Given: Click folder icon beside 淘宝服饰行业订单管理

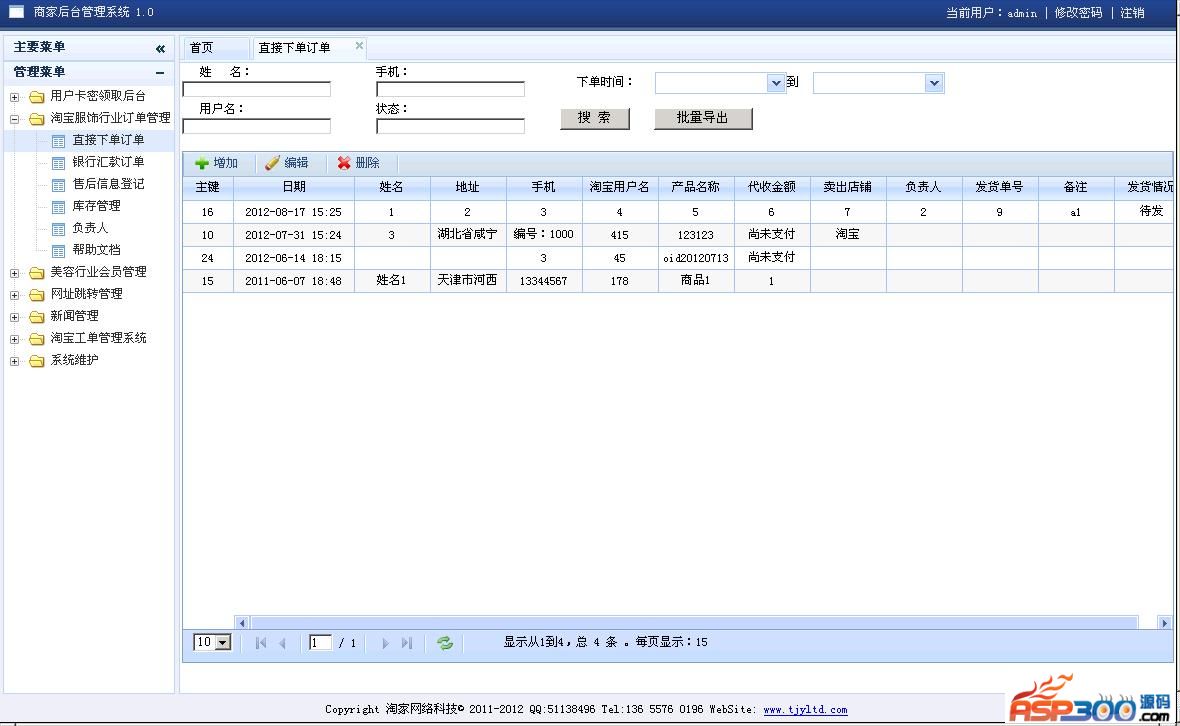Looking at the screenshot, I should click(x=36, y=119).
